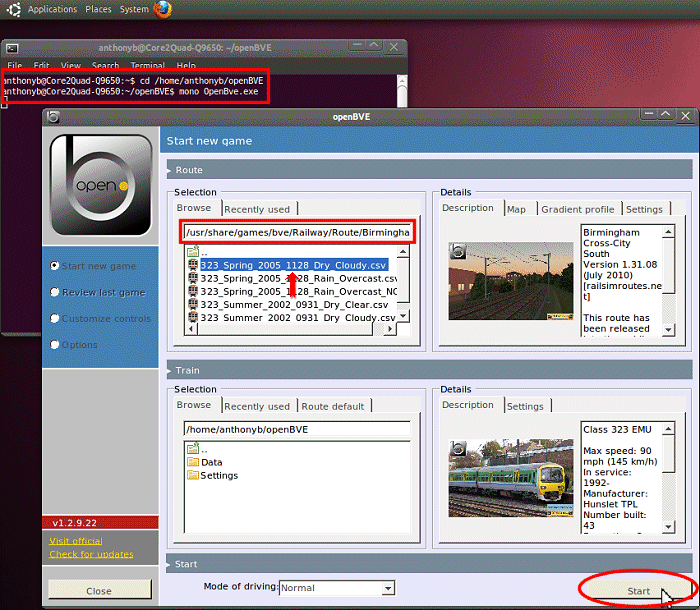Open the Data folder icon
The image size is (700, 610).
(193, 462)
